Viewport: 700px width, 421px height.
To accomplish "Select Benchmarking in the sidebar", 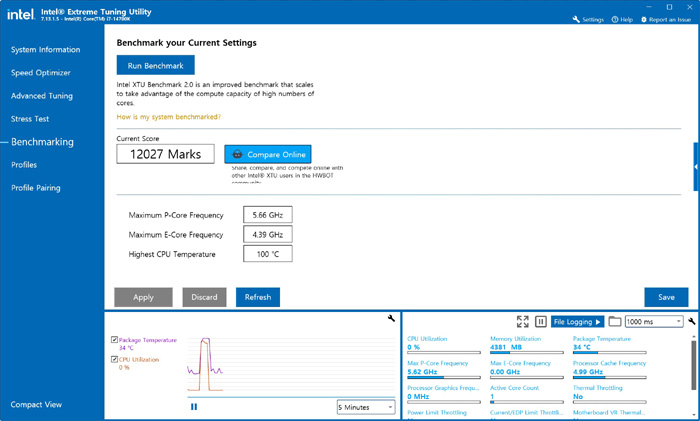I will coord(42,142).
